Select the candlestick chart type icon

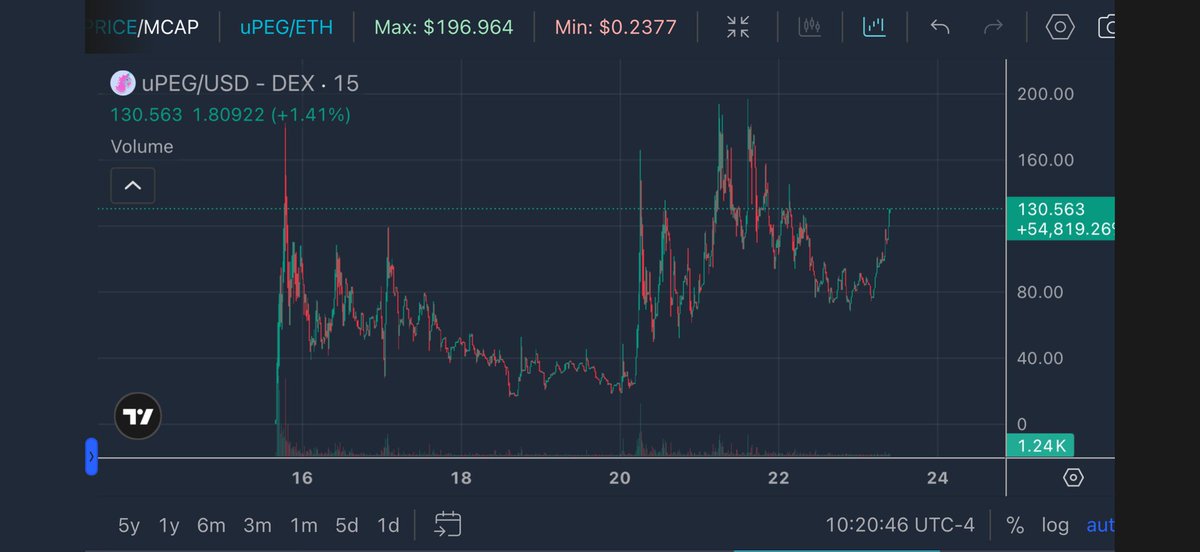click(x=810, y=27)
